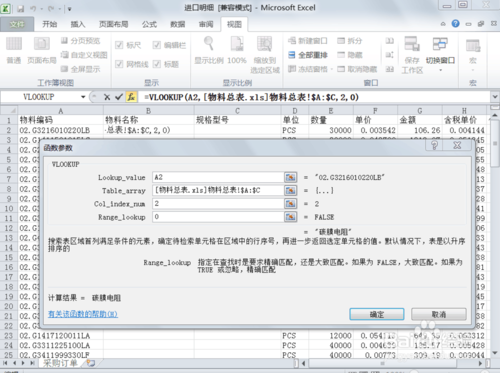Click the Lookup_value input field

tap(218, 177)
